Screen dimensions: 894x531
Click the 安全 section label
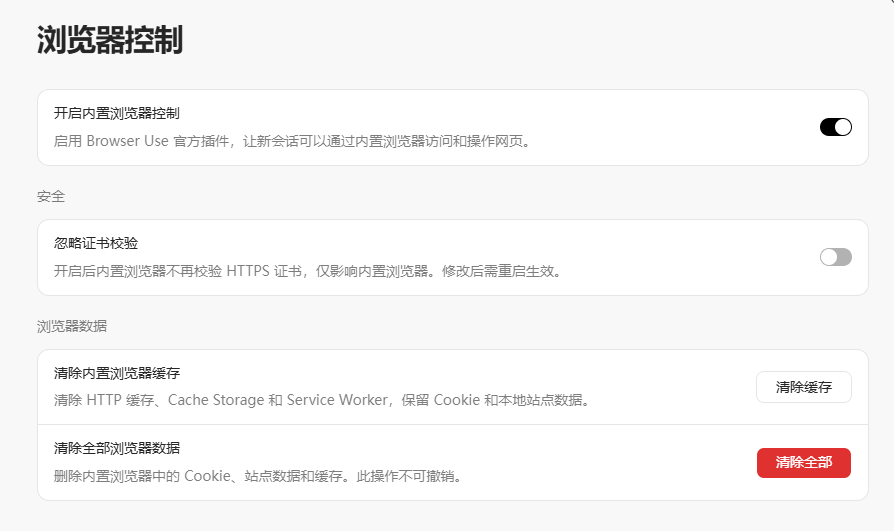tap(51, 196)
